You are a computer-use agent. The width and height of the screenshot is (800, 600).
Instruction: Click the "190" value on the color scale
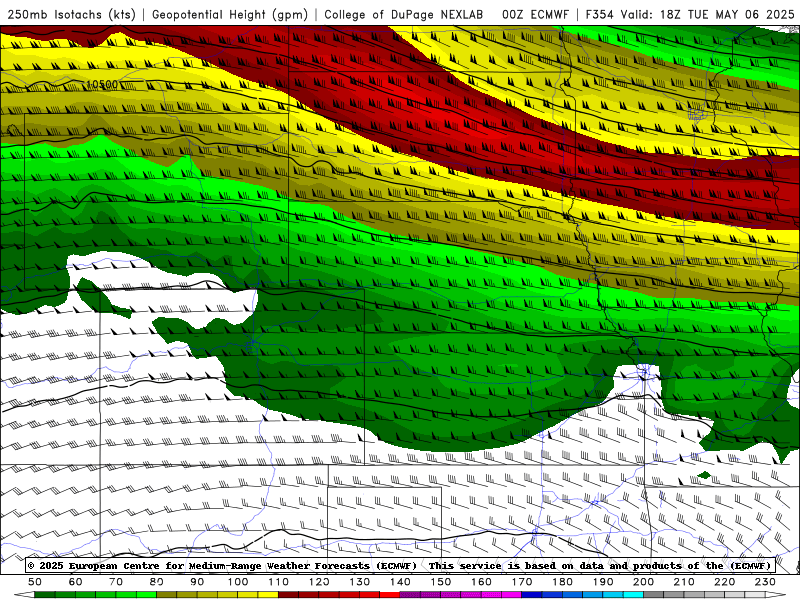tap(603, 582)
